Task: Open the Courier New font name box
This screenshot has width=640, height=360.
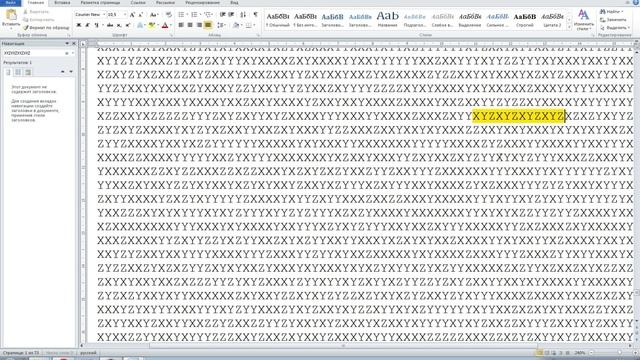Action: coord(90,15)
